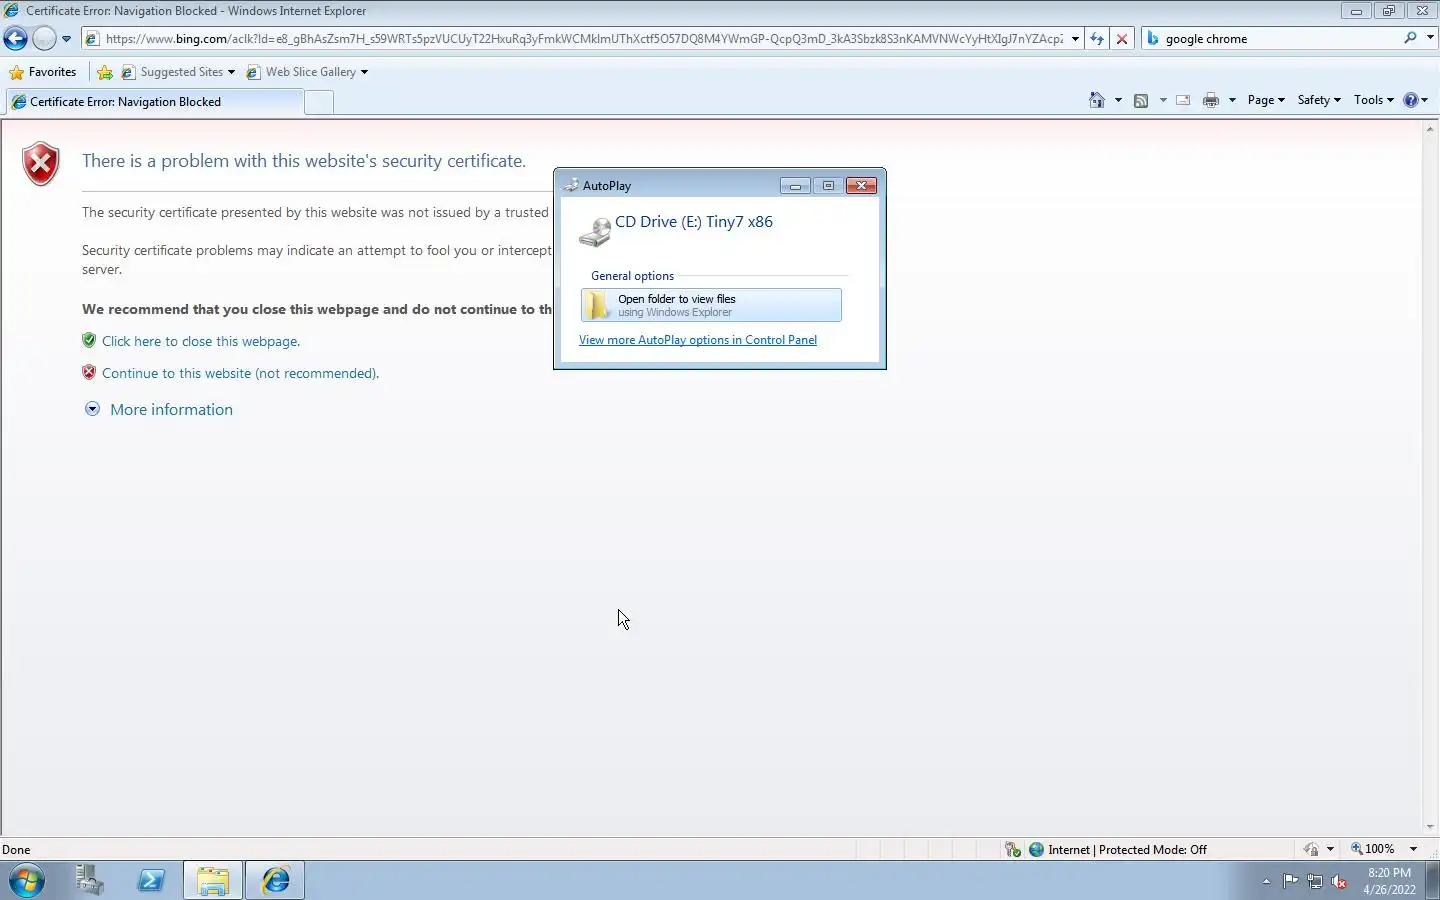Open the status bar privacy dropdown arrow
The height and width of the screenshot is (900, 1440).
tap(1330, 849)
